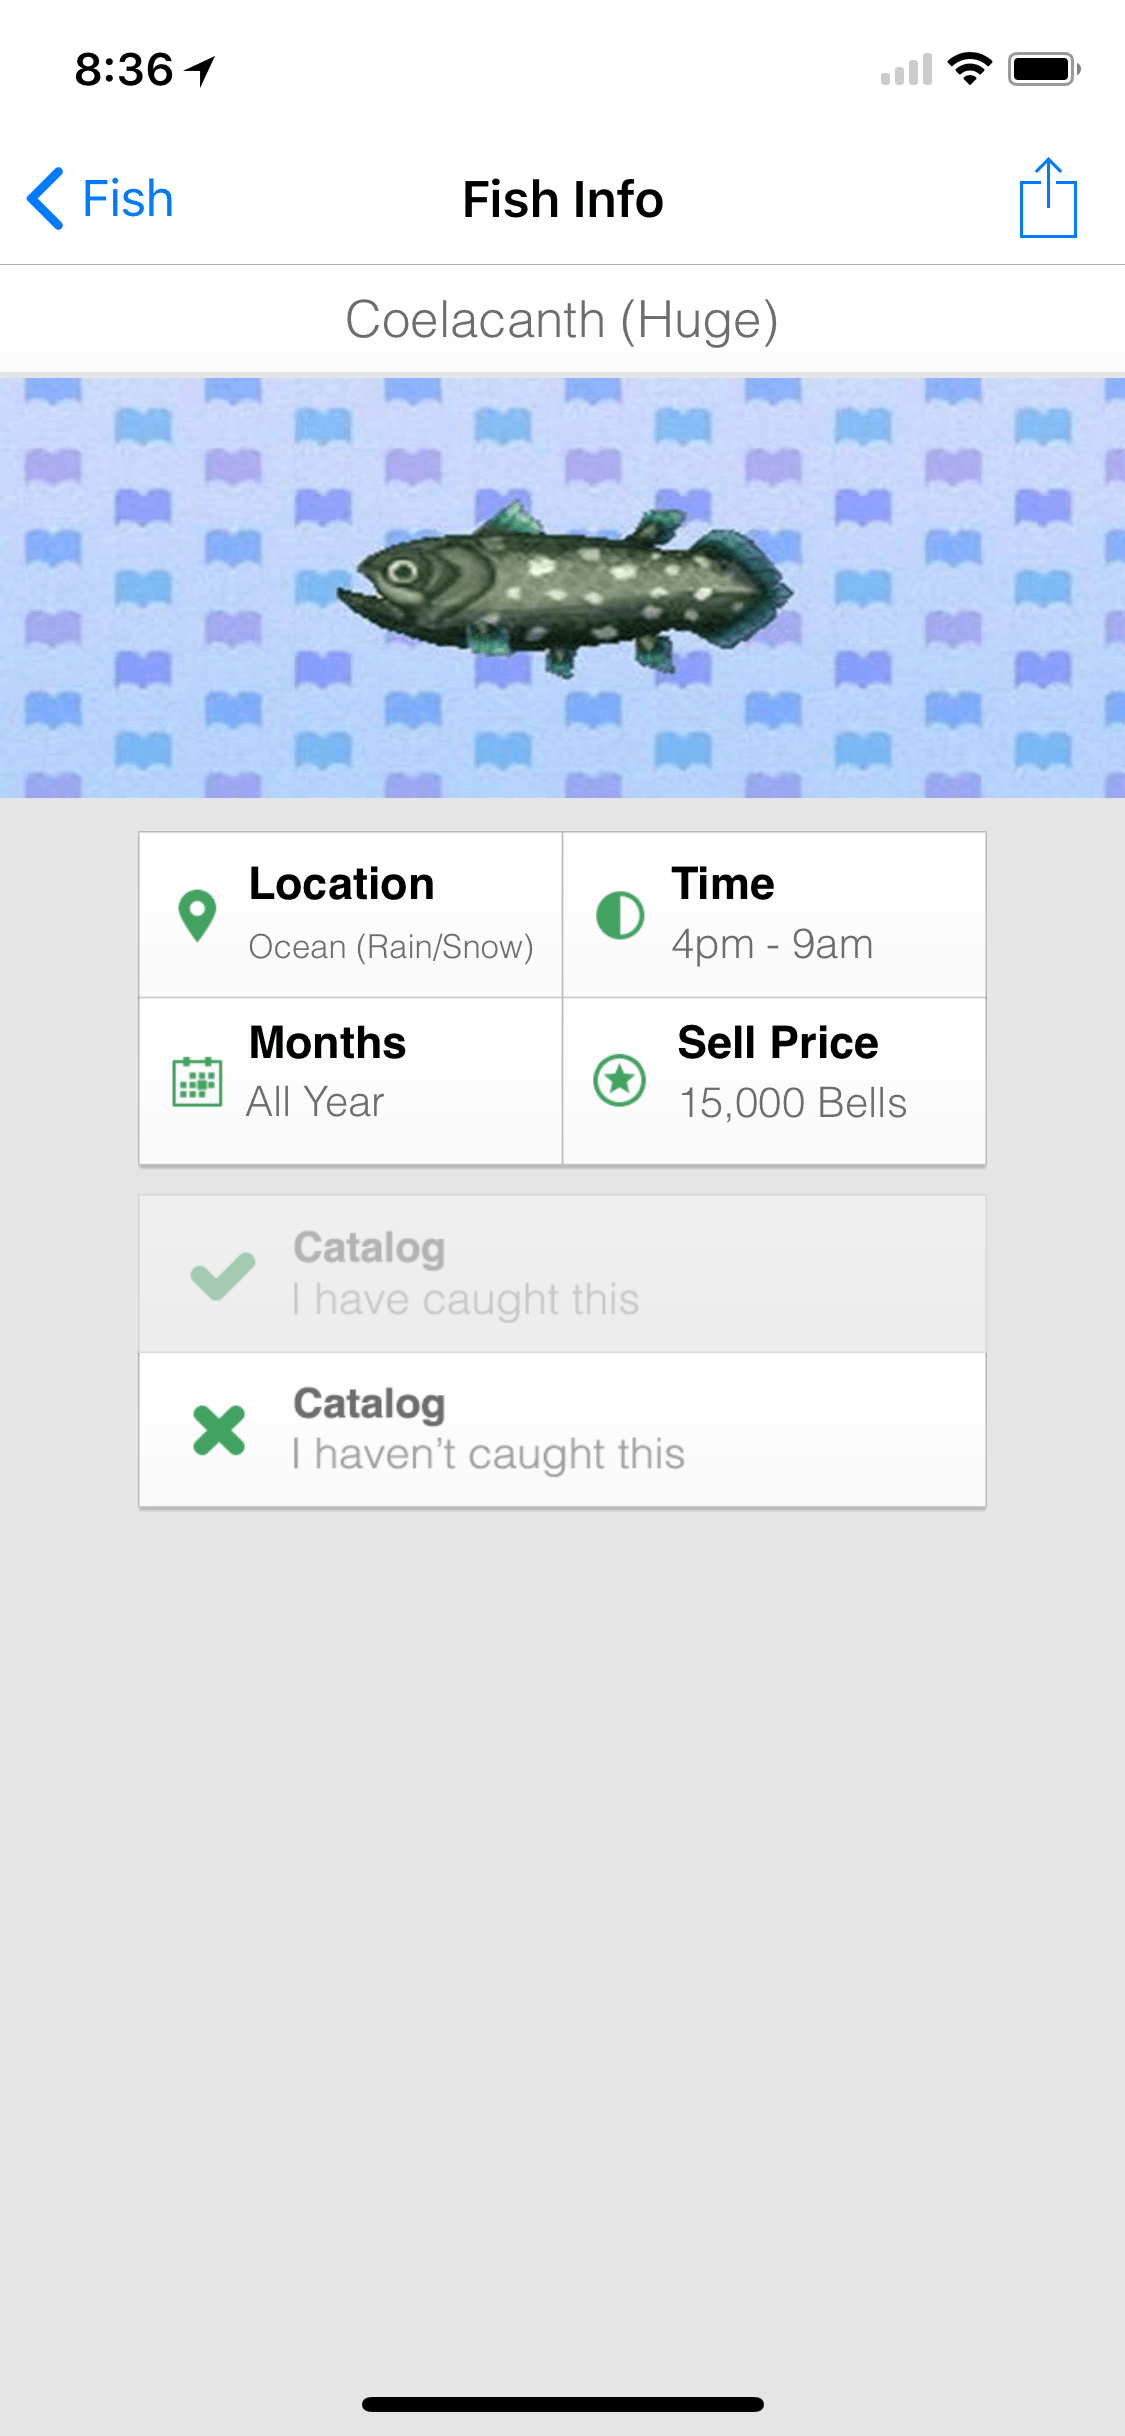
Task: Tap the Coelacanth (Huge) name header
Action: pyautogui.click(x=562, y=320)
